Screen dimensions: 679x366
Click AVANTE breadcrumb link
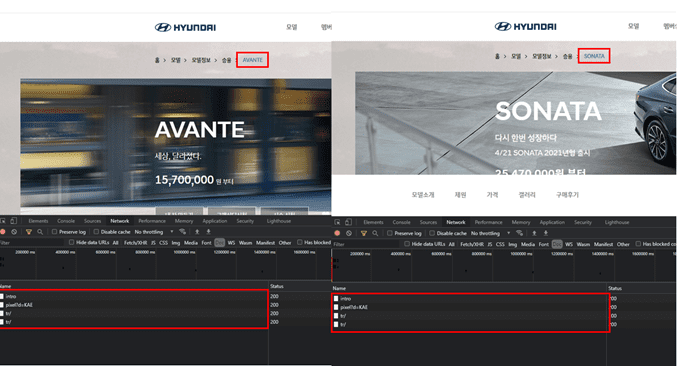coord(252,60)
